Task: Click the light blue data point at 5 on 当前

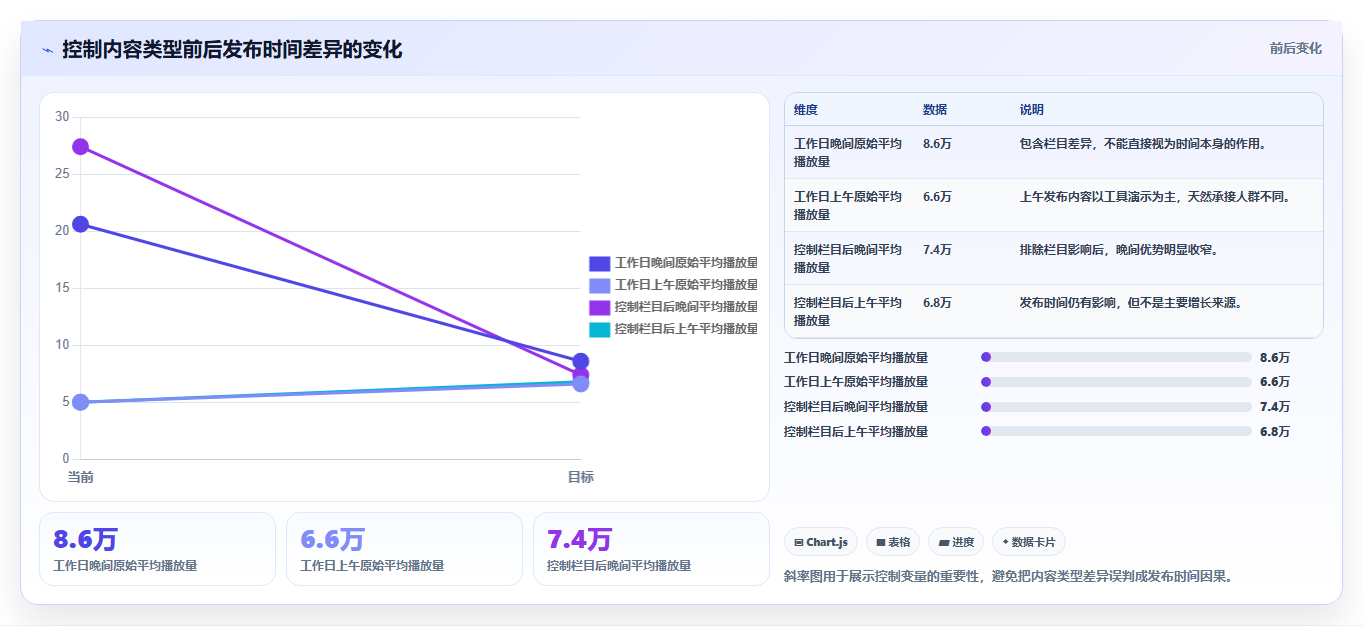Action: (x=81, y=402)
